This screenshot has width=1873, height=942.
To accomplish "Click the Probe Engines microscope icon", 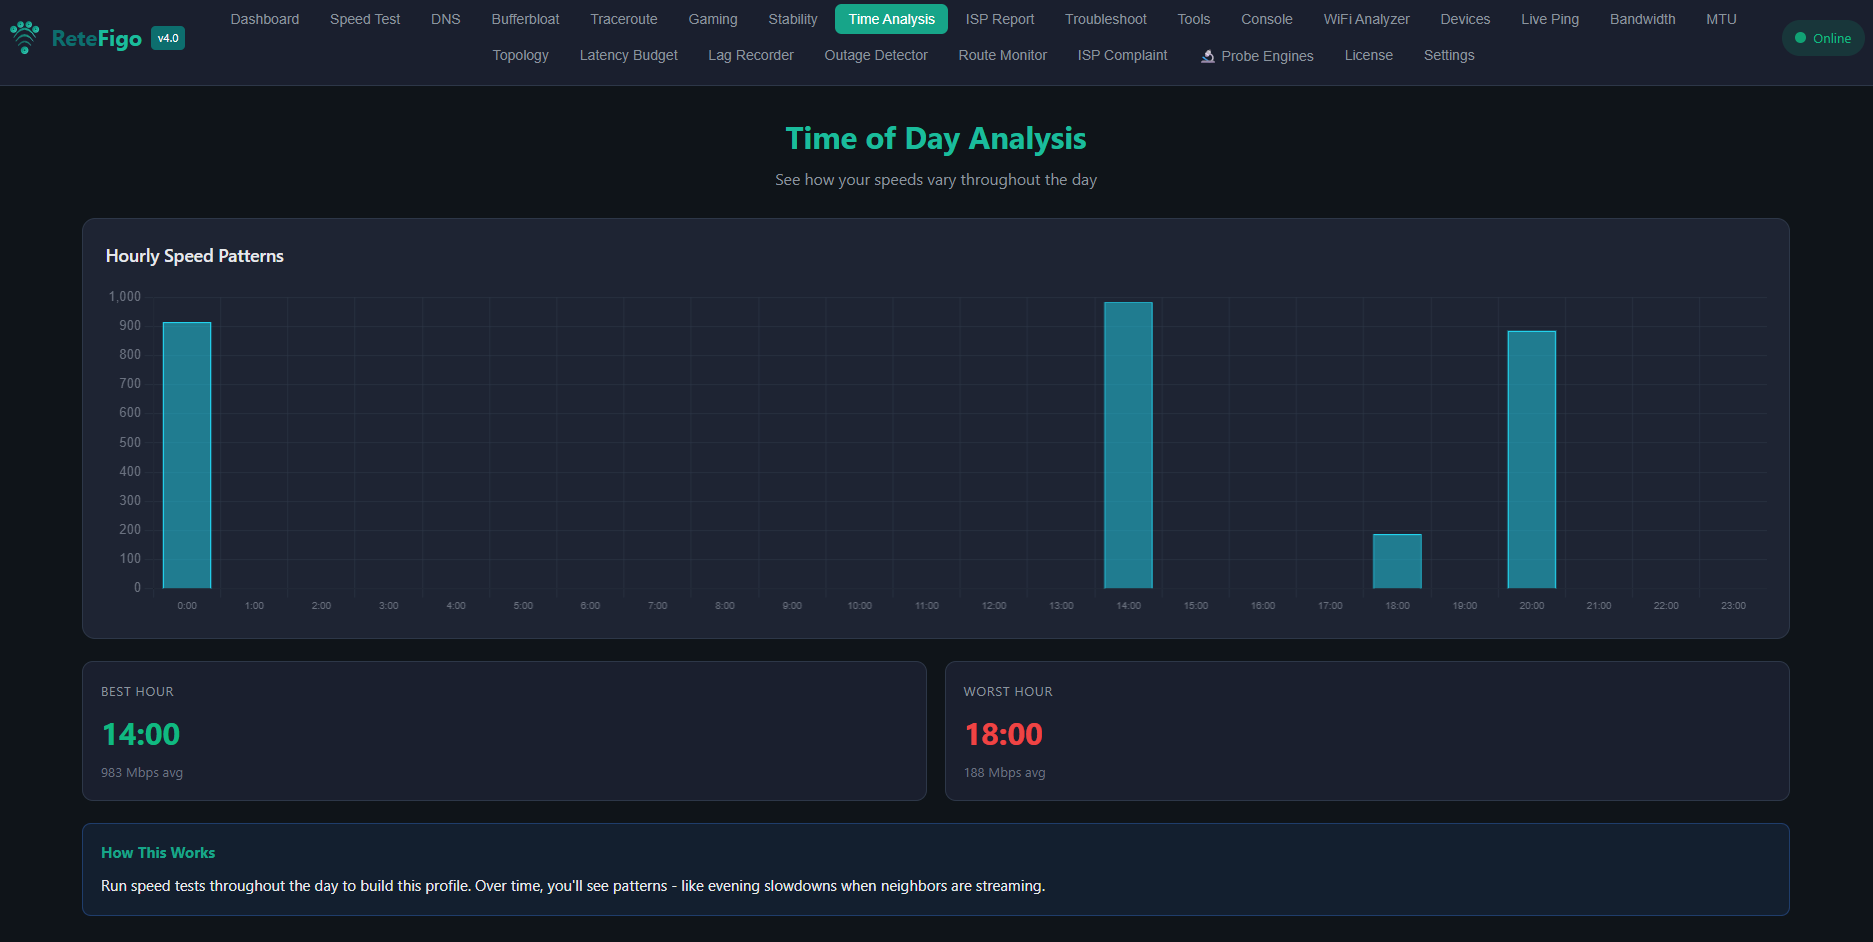I will coord(1208,56).
